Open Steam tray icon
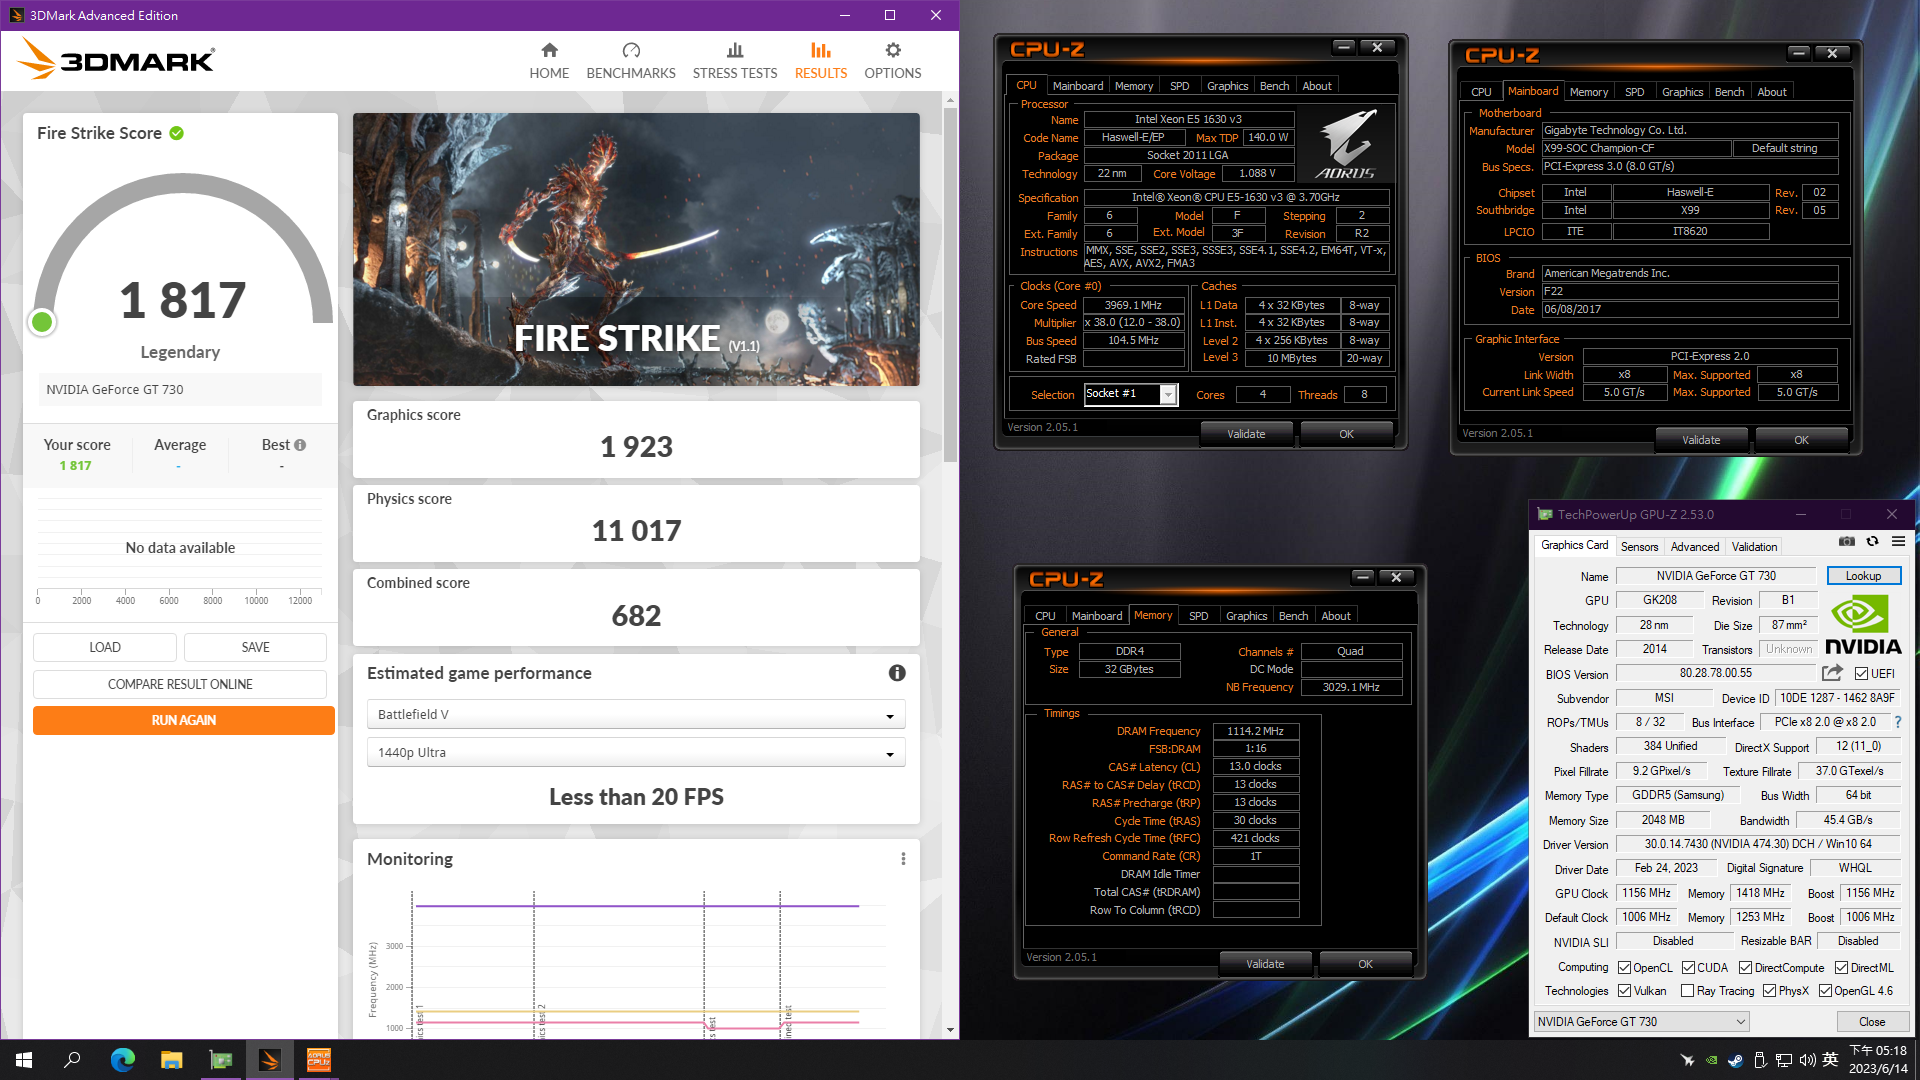Image resolution: width=1920 pixels, height=1080 pixels. [x=1735, y=1060]
